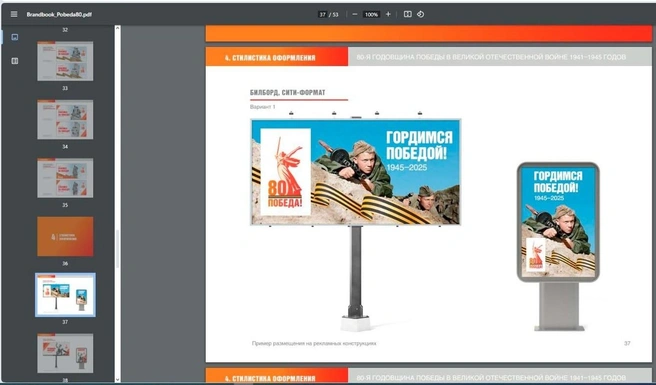Rotate the document with the rotate icon

[x=420, y=14]
